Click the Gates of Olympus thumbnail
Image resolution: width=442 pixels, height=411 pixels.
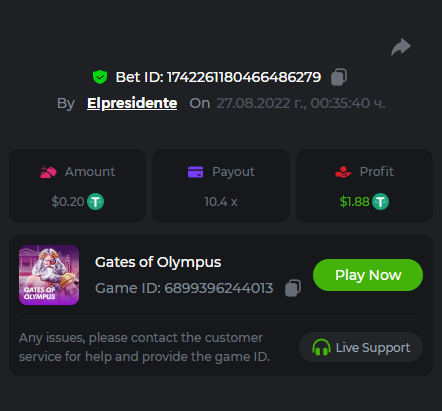pyautogui.click(x=49, y=275)
